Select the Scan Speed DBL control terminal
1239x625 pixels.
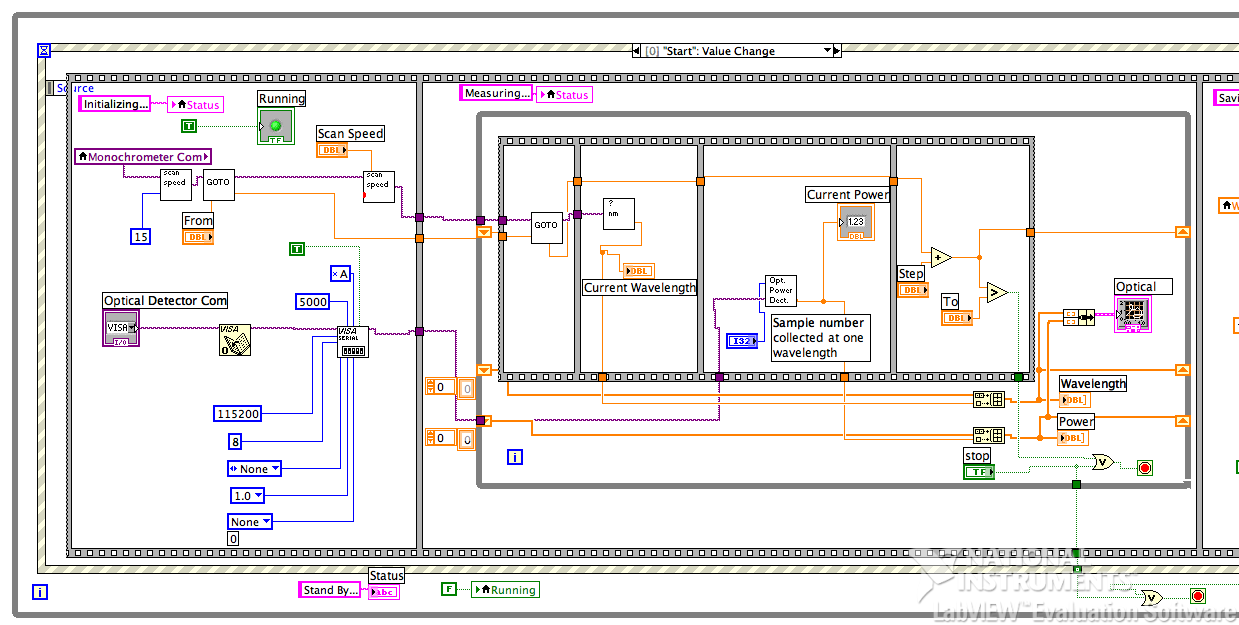[x=332, y=150]
